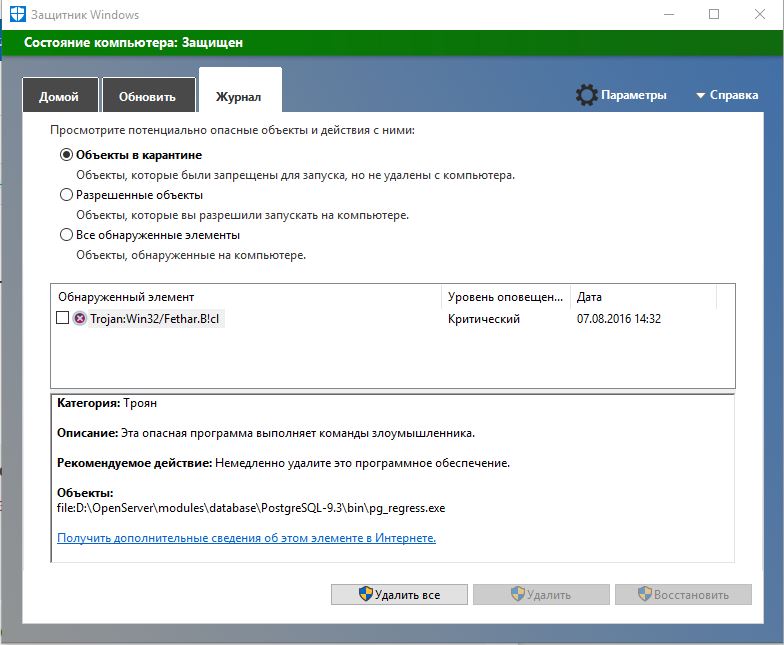Open the Обновить tab
This screenshot has height=645, width=784.
point(147,97)
